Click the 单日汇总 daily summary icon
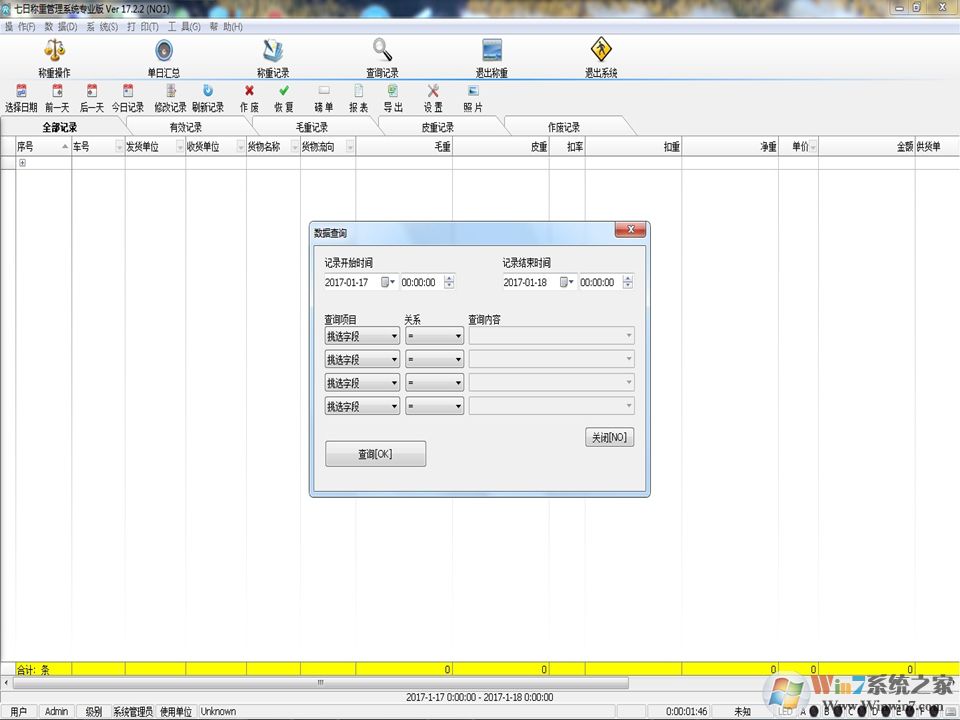The image size is (960, 720). (x=164, y=51)
